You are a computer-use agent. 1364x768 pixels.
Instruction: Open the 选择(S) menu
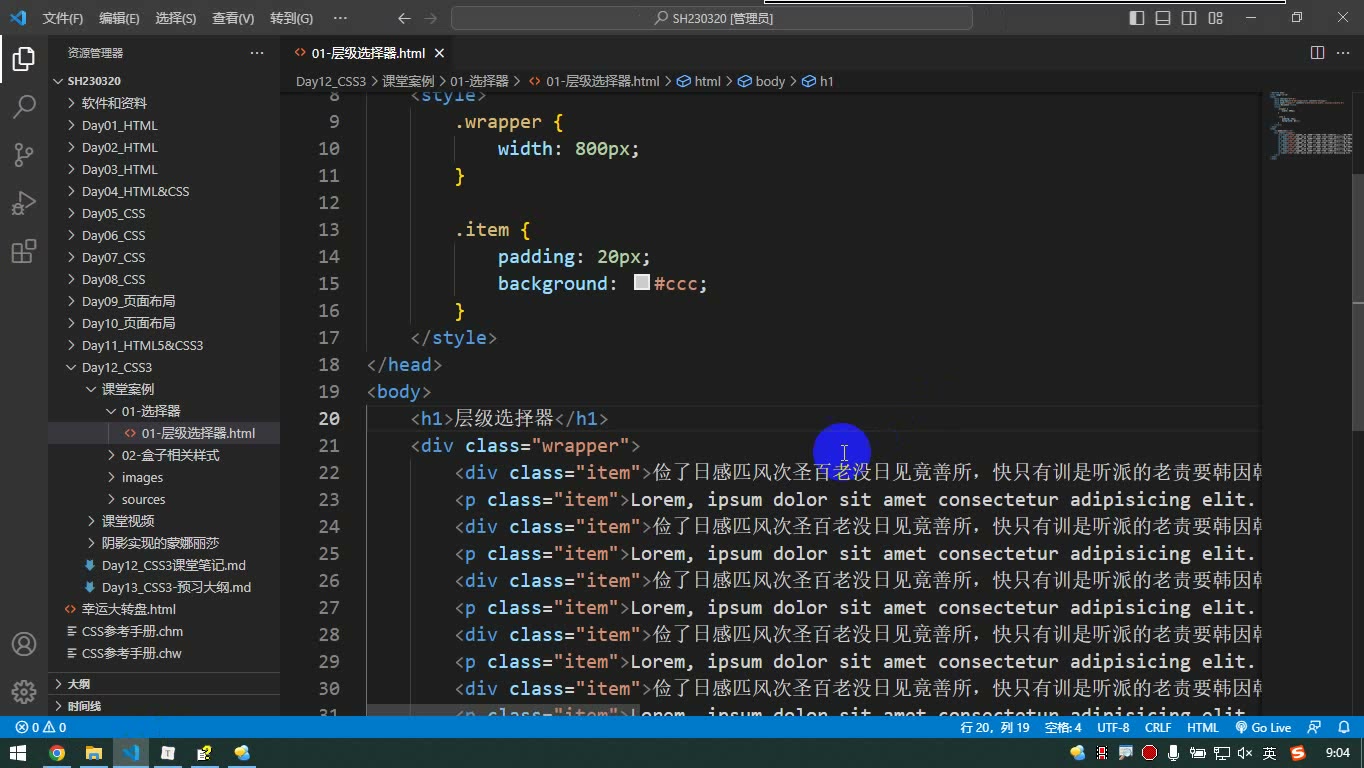pyautogui.click(x=175, y=18)
